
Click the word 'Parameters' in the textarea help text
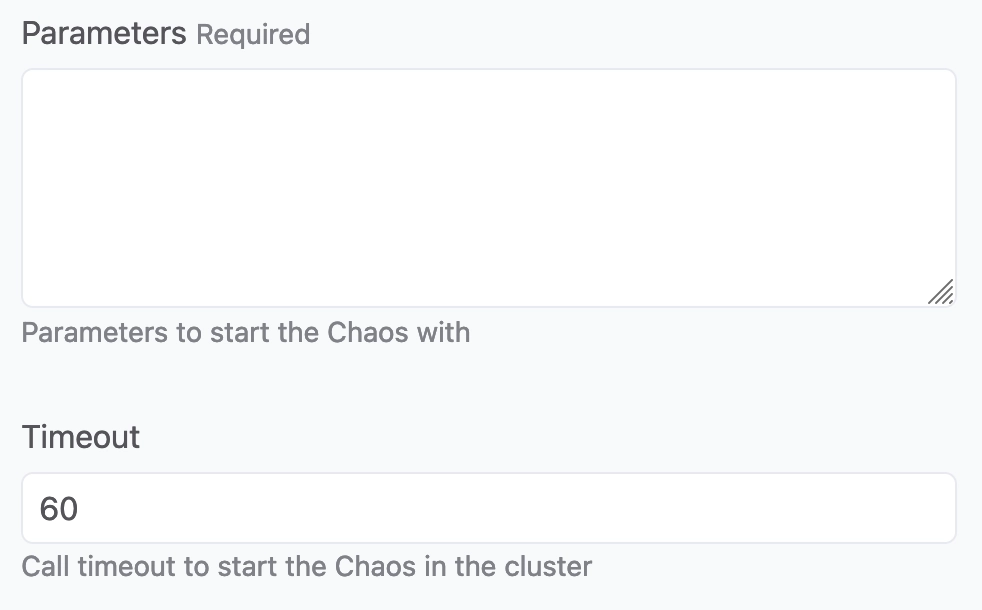click(x=95, y=333)
